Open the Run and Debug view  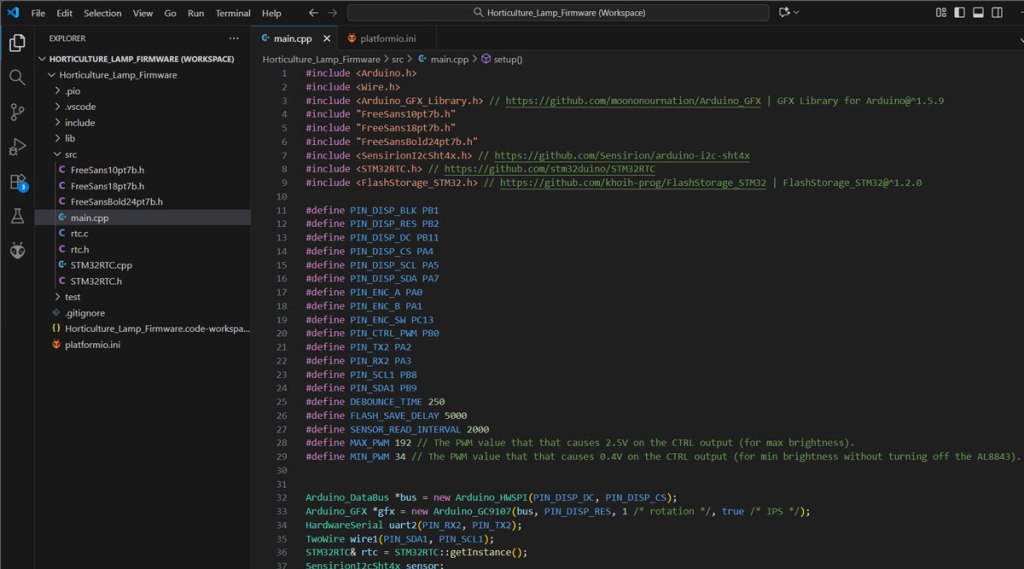17,147
